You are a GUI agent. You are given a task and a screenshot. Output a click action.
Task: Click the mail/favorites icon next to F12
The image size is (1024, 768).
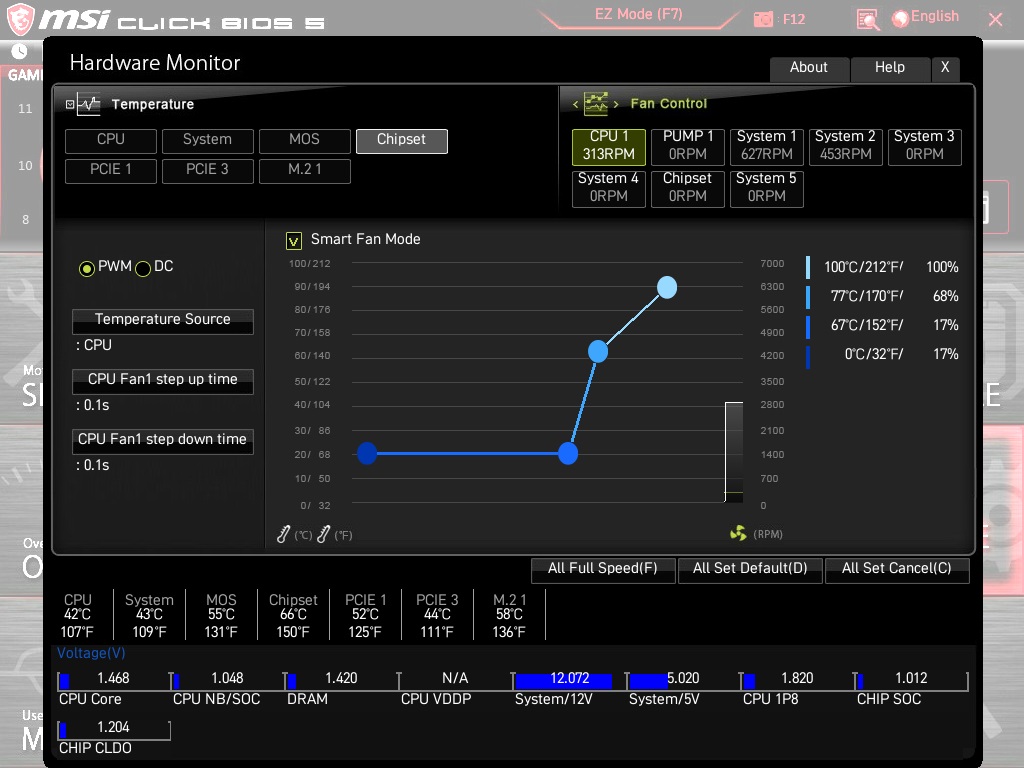click(866, 18)
